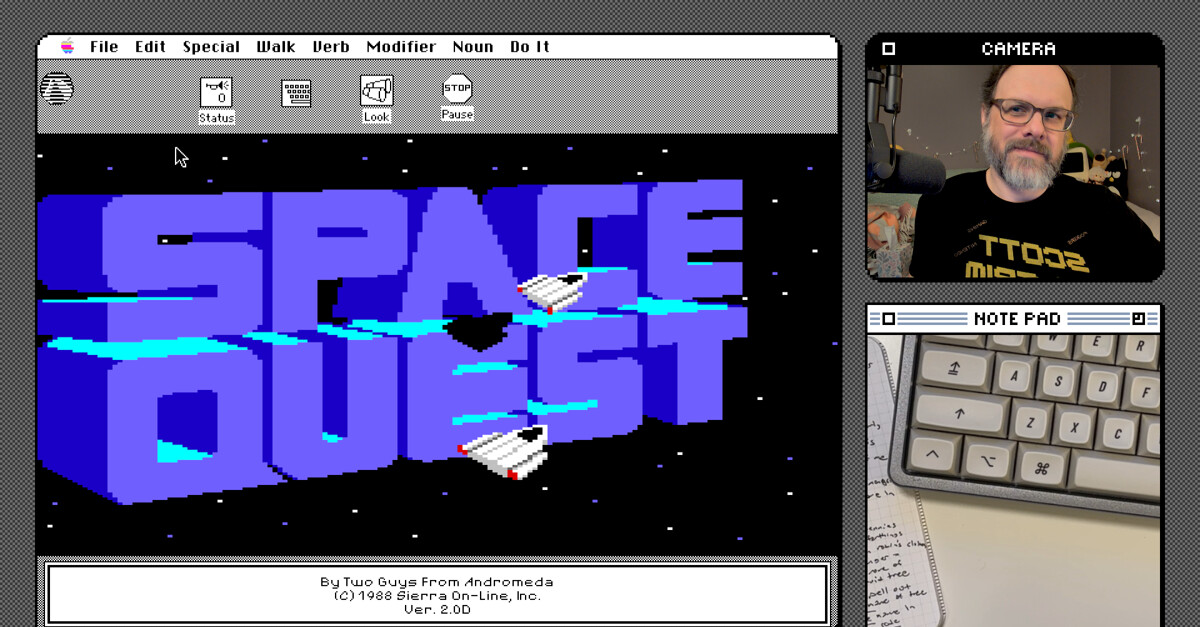Open the Apple menu
The image size is (1200, 627).
[67, 47]
